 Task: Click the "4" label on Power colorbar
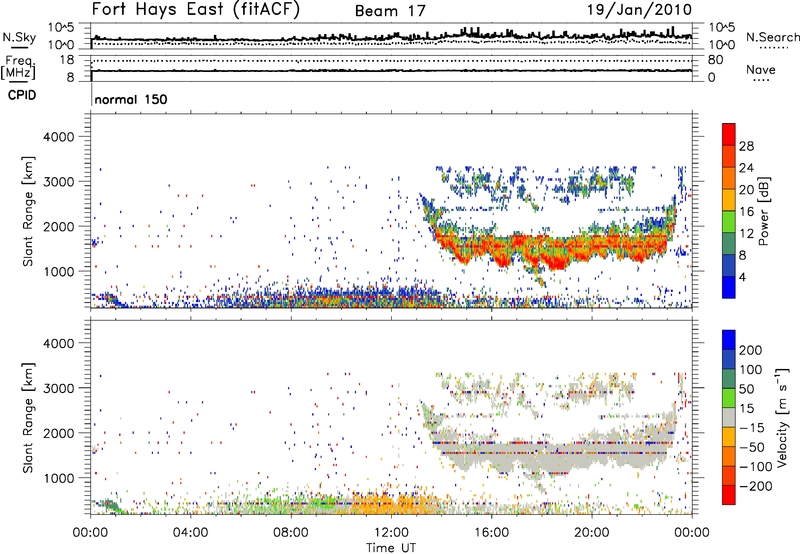pyautogui.click(x=743, y=277)
